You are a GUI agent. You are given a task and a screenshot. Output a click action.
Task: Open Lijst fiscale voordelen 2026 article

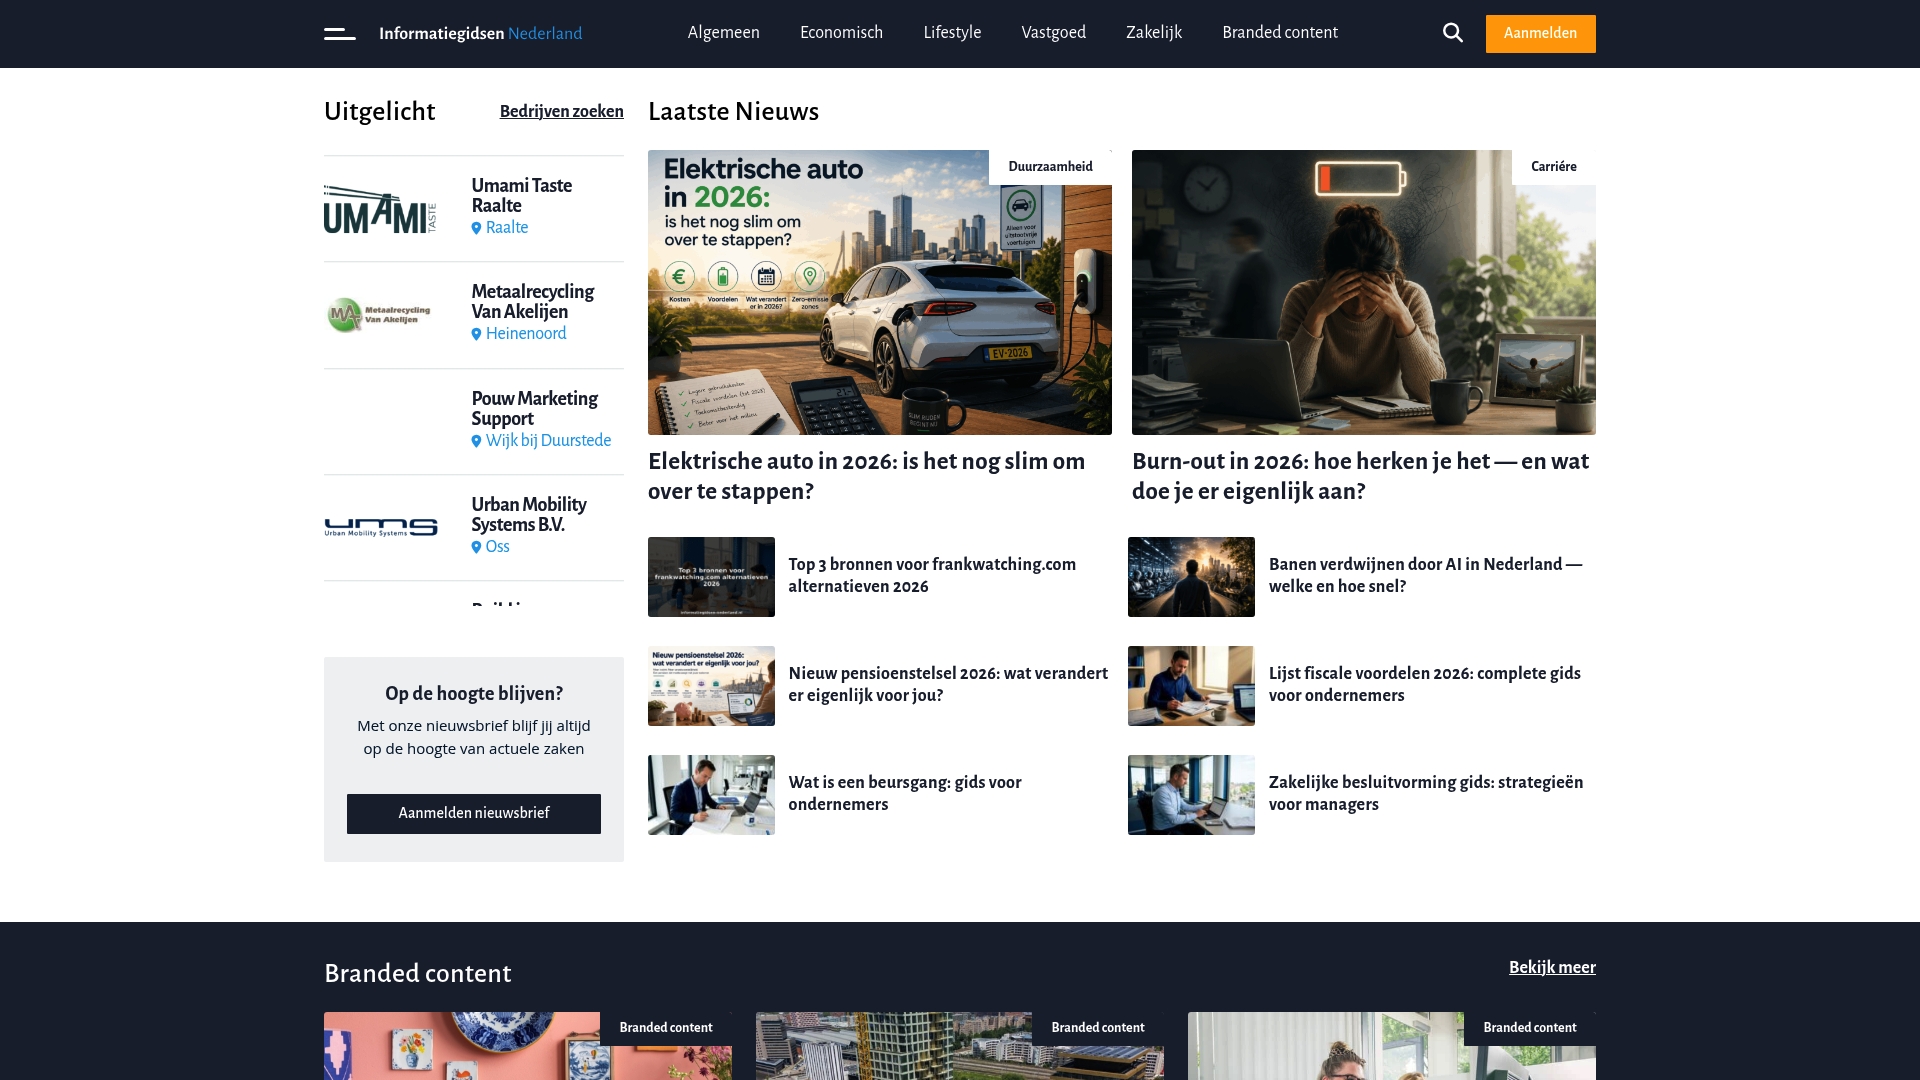1425,684
